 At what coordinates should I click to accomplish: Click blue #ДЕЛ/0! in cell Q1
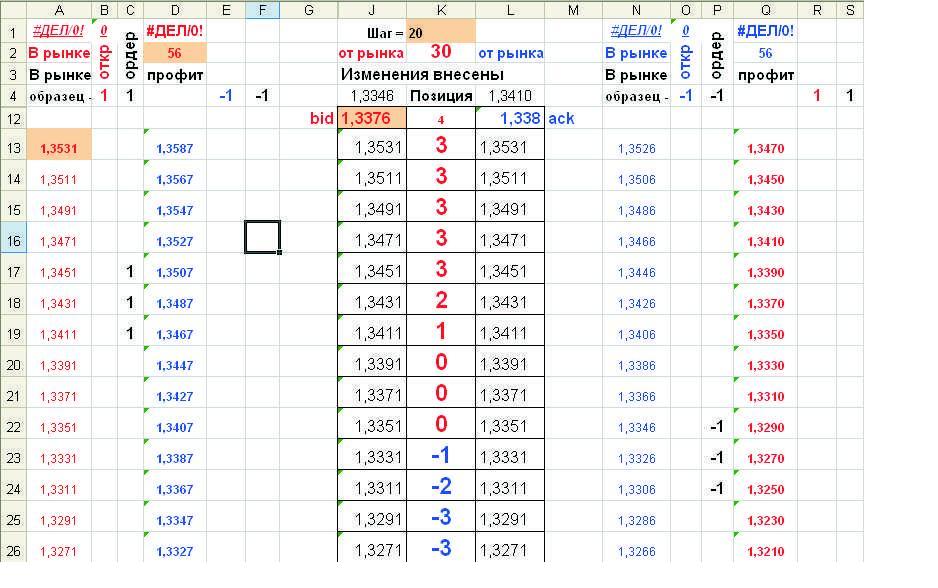(765, 31)
